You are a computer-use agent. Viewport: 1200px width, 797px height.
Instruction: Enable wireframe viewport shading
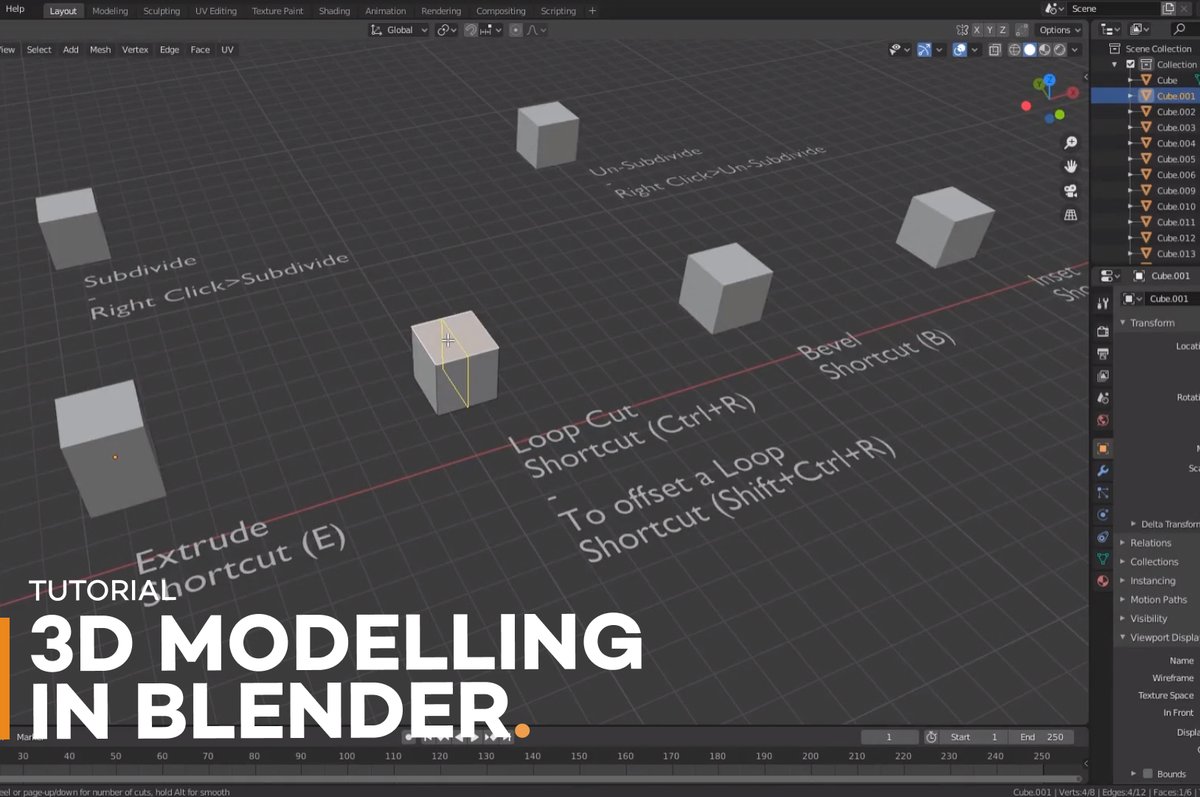(x=1014, y=50)
